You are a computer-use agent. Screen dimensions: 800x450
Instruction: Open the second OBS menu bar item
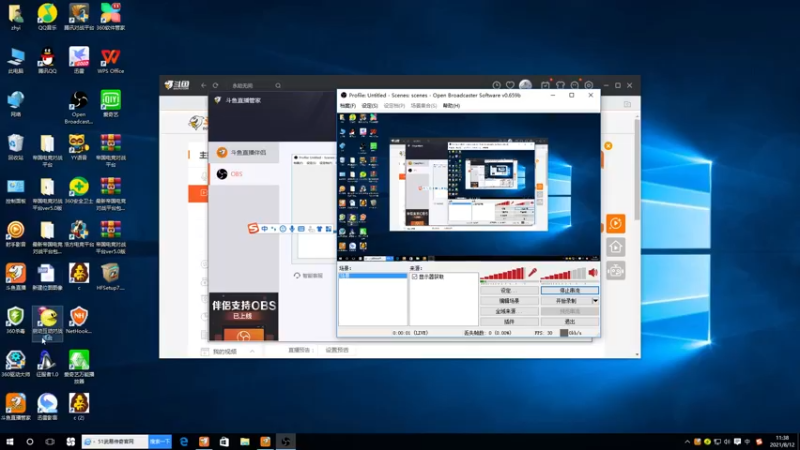pos(369,106)
